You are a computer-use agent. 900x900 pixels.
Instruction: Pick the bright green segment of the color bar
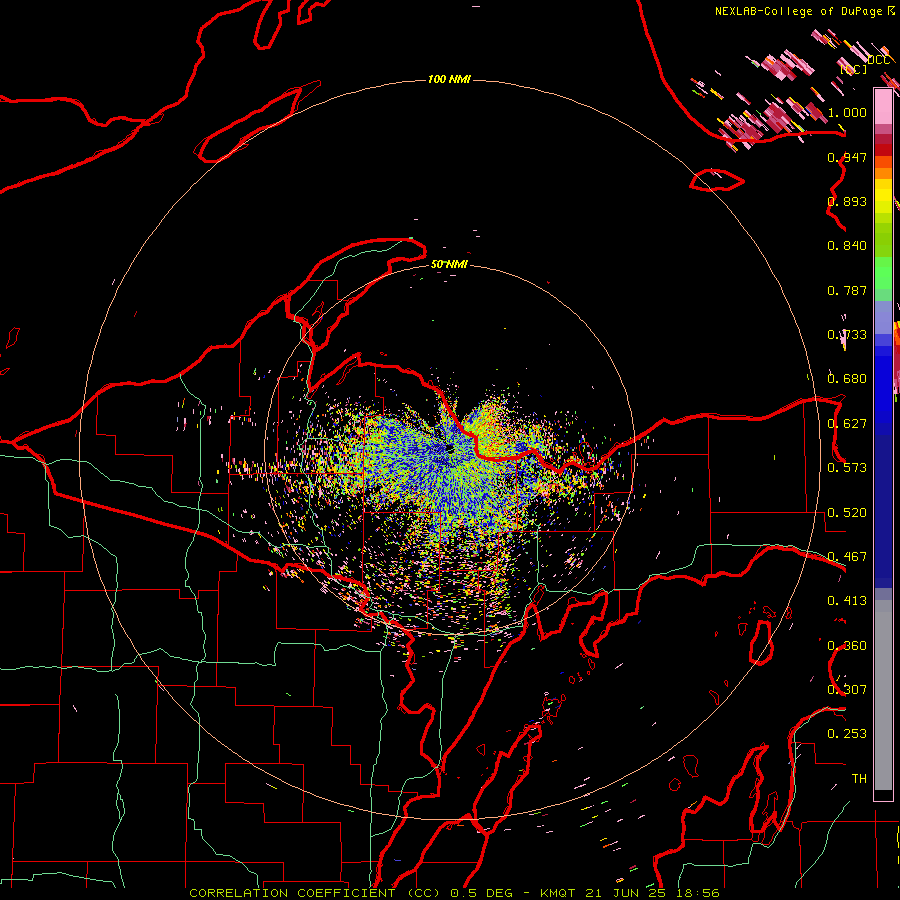click(x=883, y=273)
